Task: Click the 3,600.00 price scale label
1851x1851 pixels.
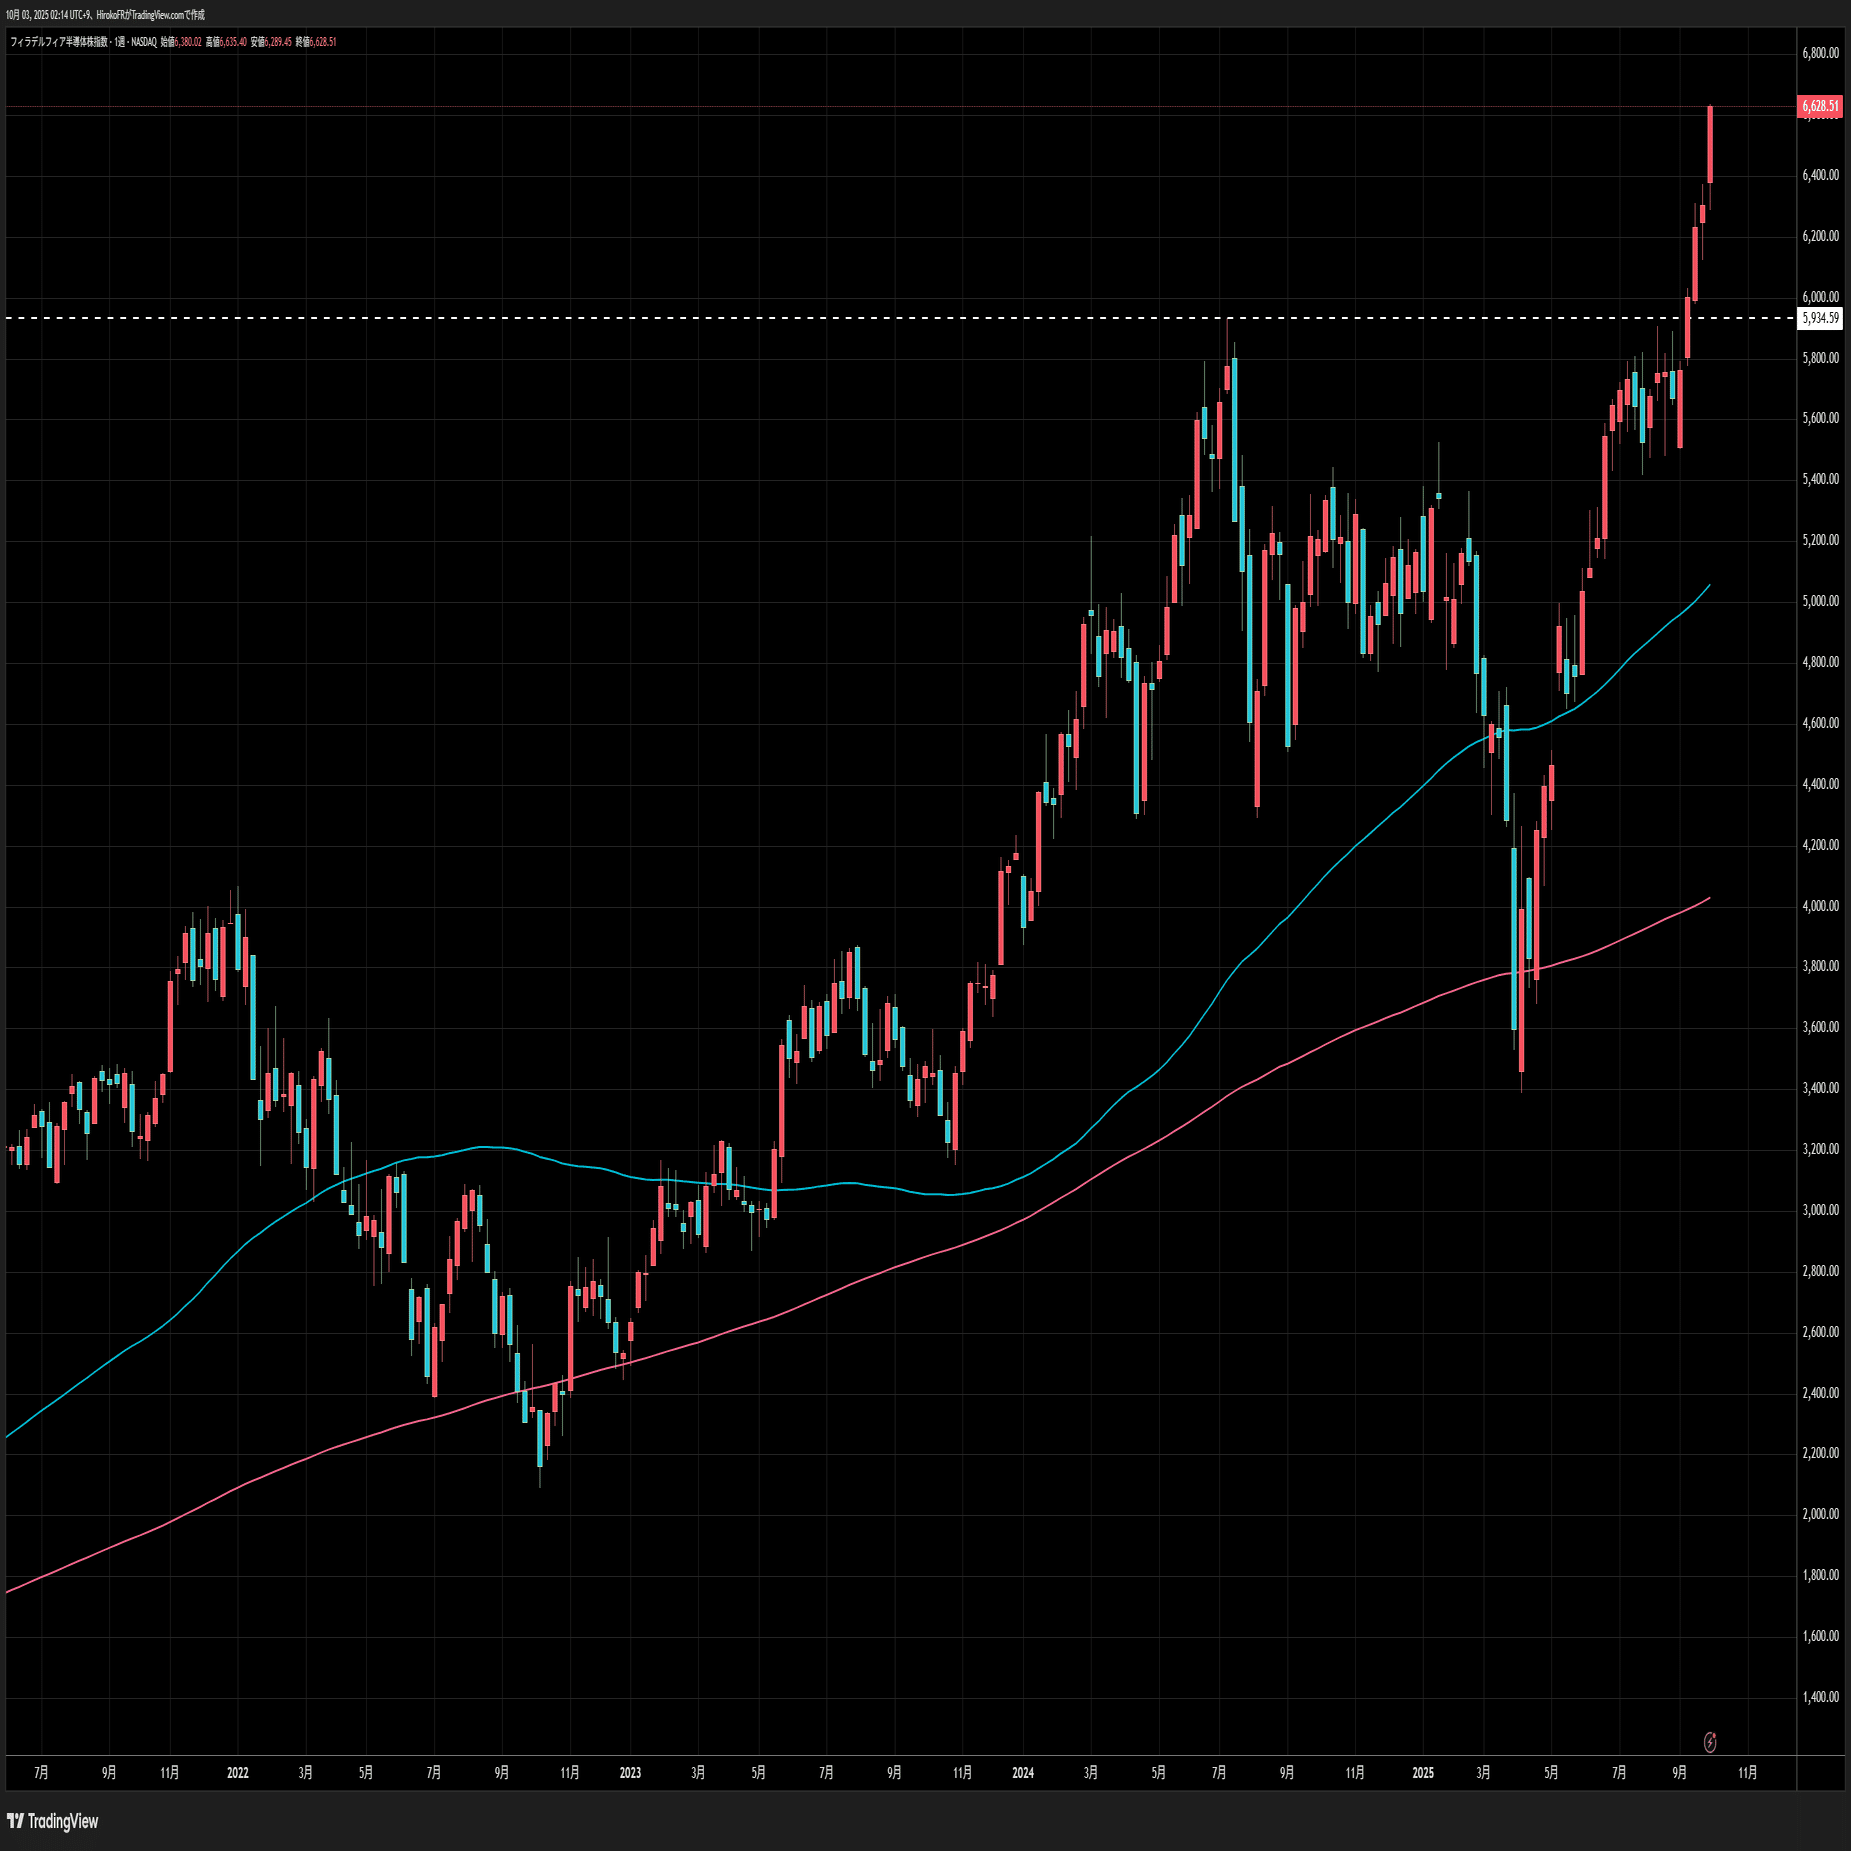Action: (1820, 1027)
